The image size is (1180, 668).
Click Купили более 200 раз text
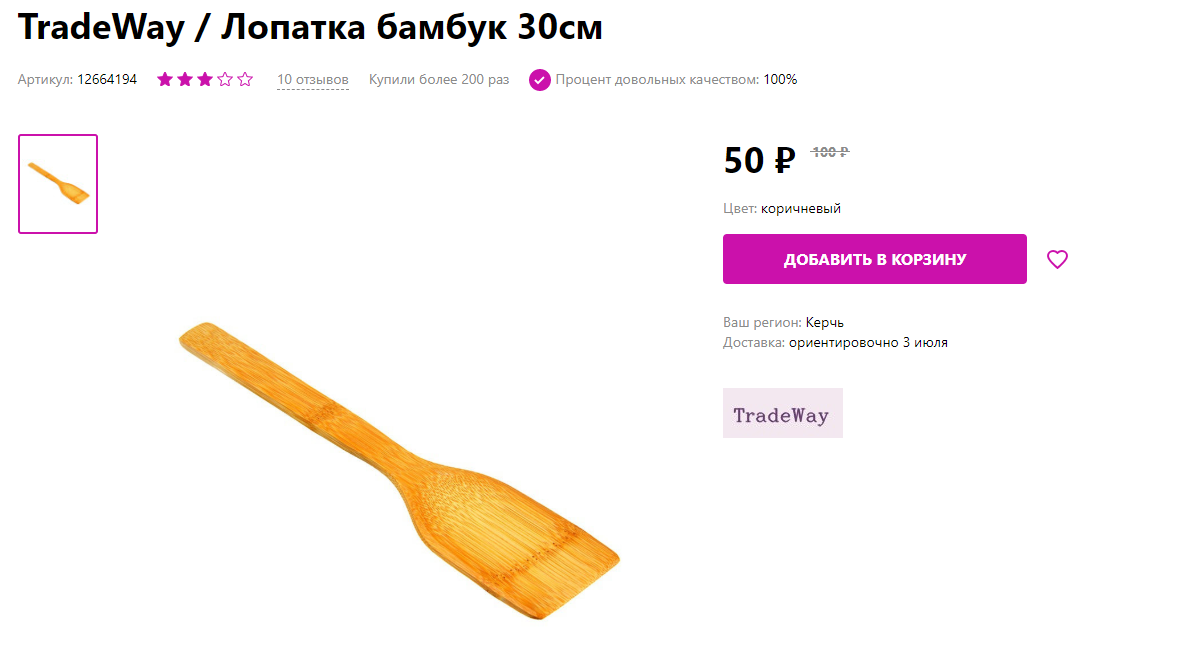pyautogui.click(x=439, y=80)
